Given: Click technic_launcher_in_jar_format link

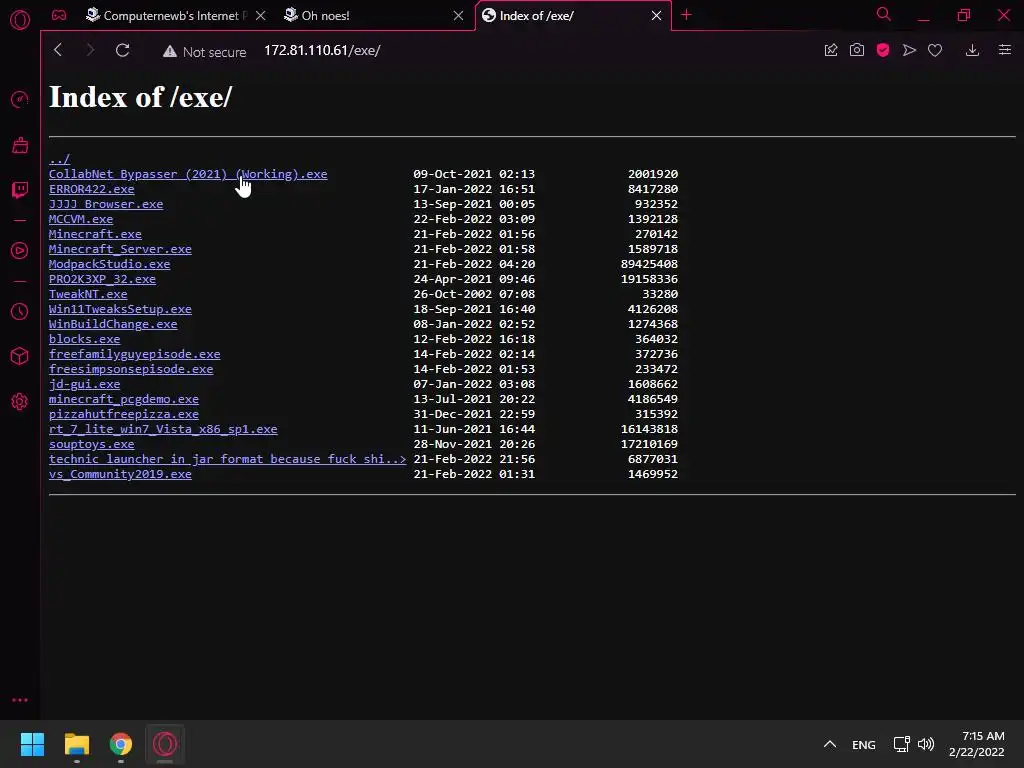Looking at the screenshot, I should pyautogui.click(x=227, y=459).
